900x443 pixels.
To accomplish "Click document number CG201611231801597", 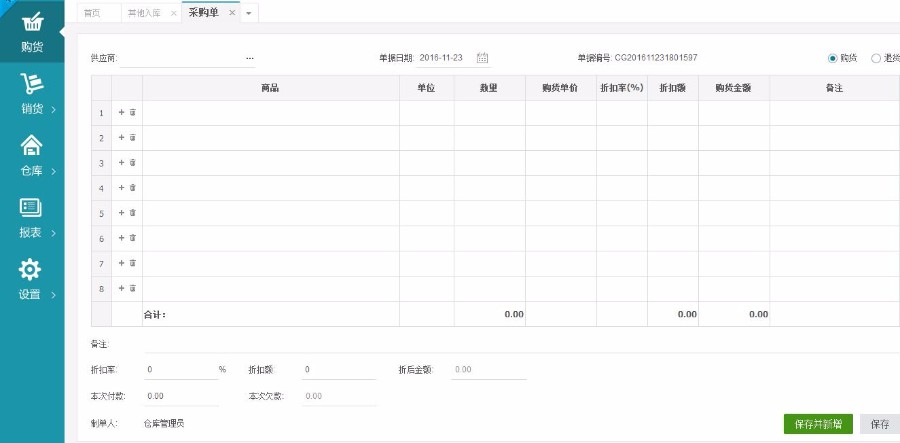I will [x=656, y=58].
